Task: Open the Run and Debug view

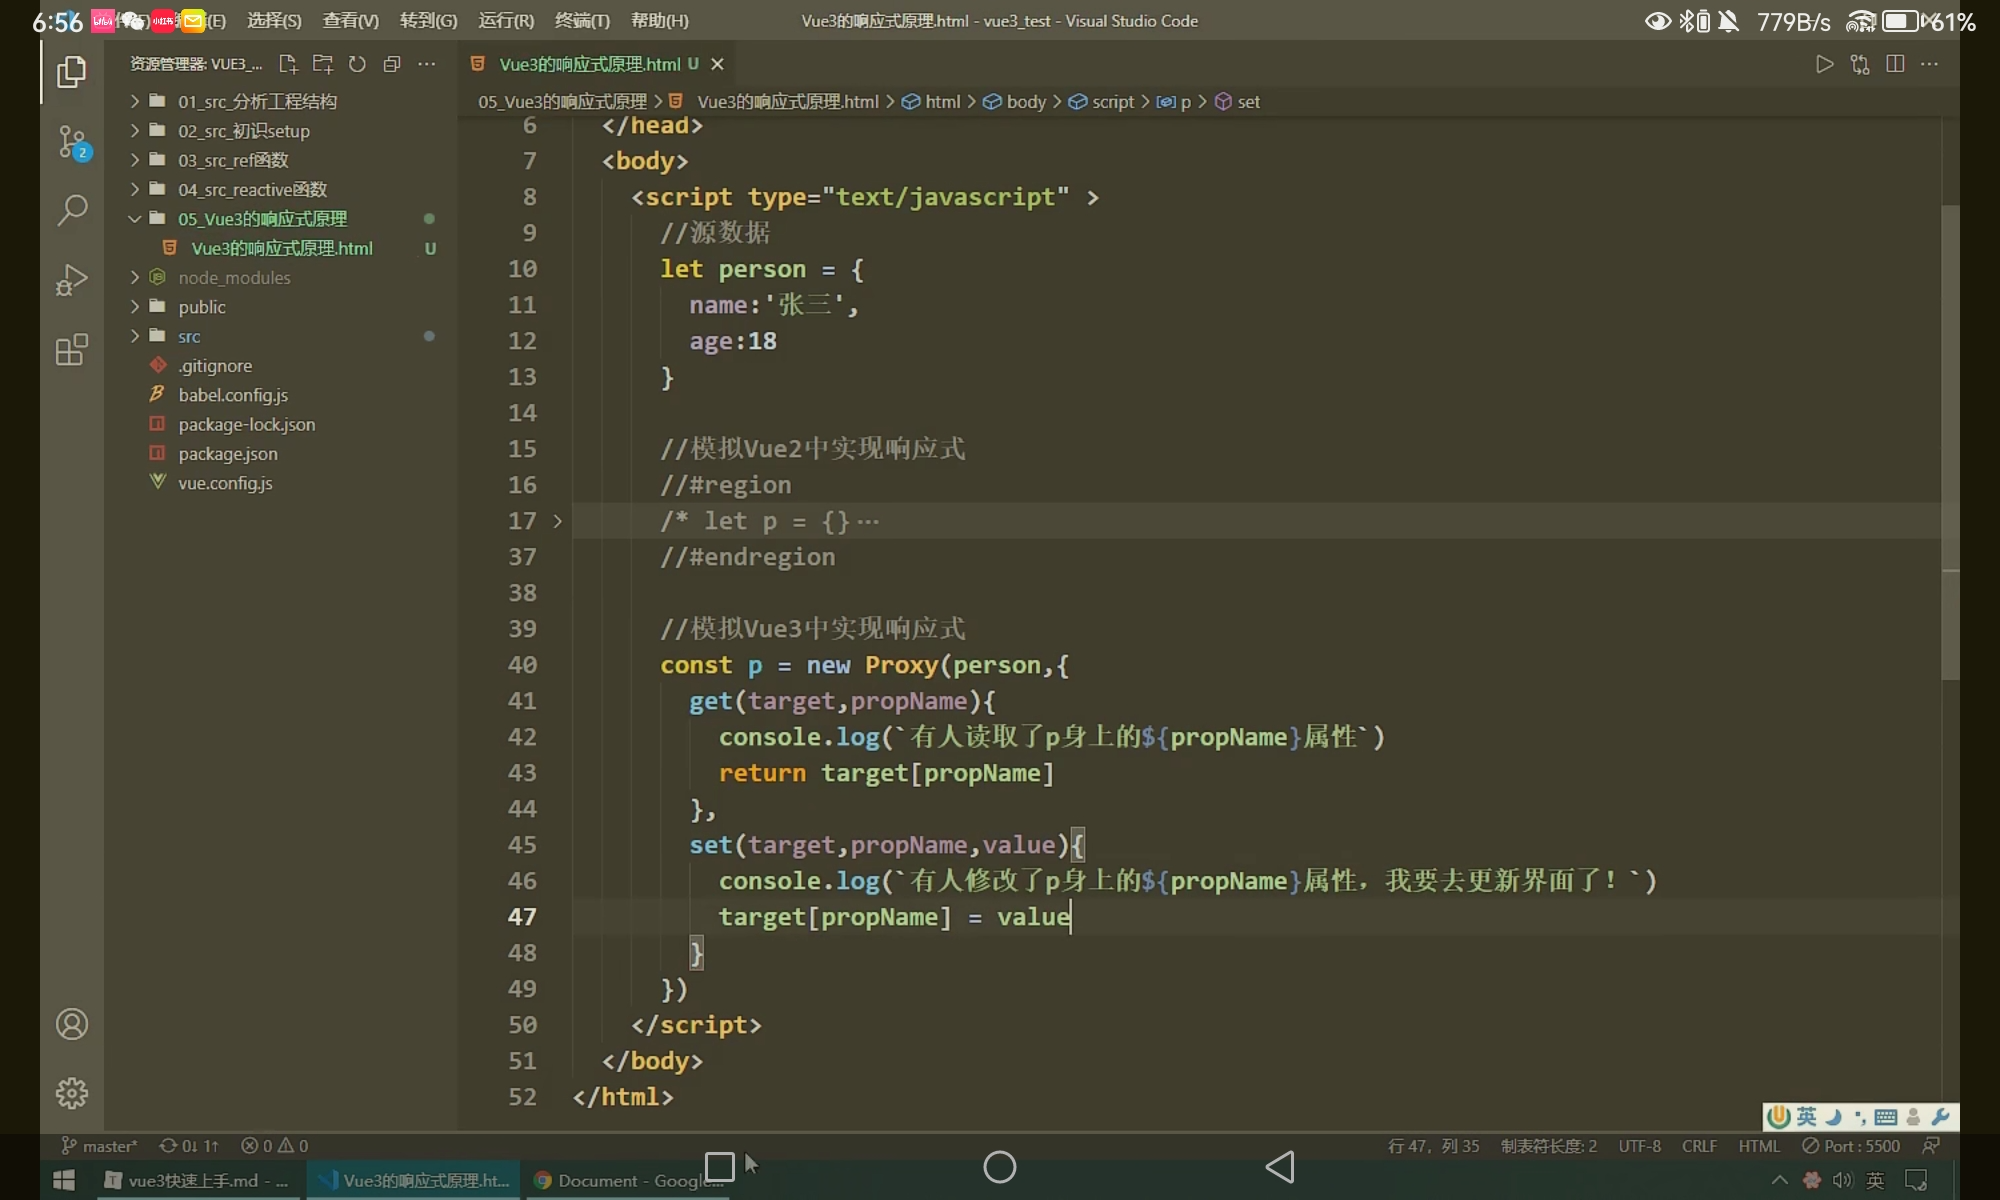Action: [72, 280]
